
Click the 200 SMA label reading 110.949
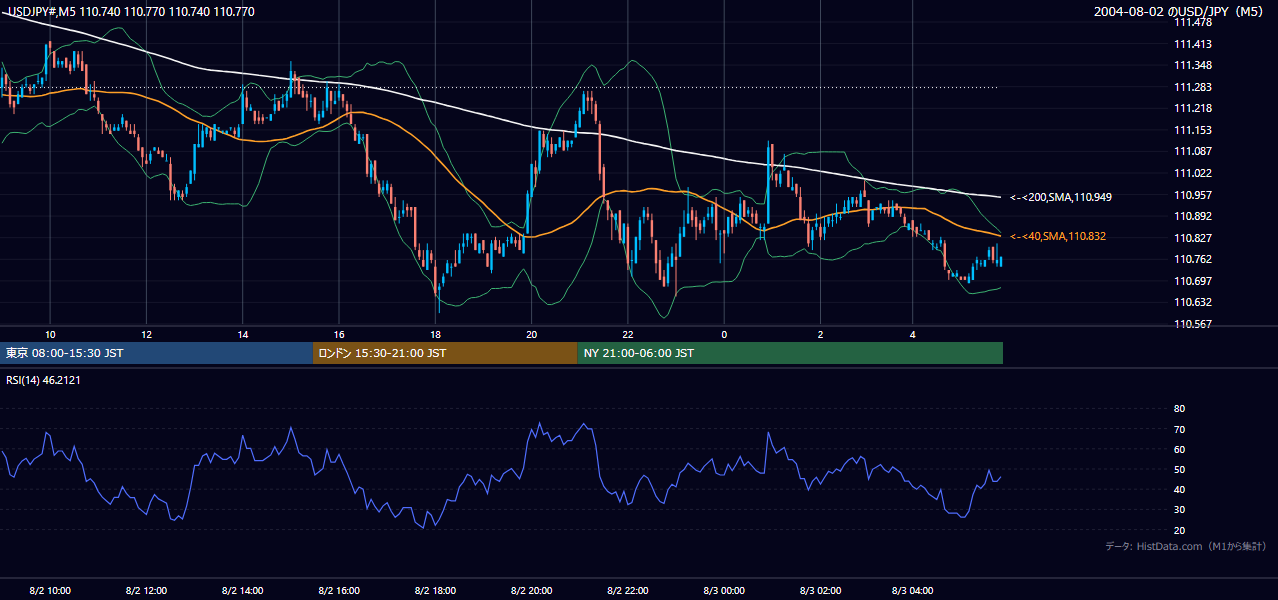point(1061,197)
